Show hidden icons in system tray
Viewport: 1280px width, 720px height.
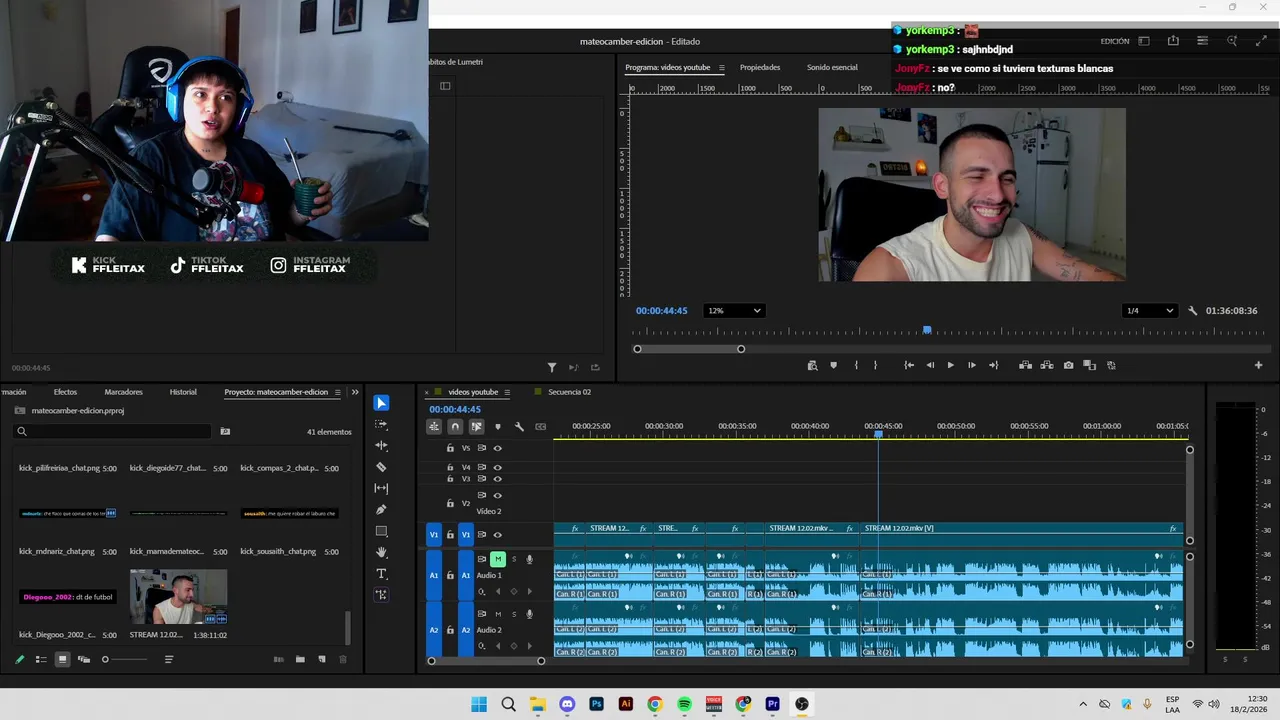[1082, 704]
